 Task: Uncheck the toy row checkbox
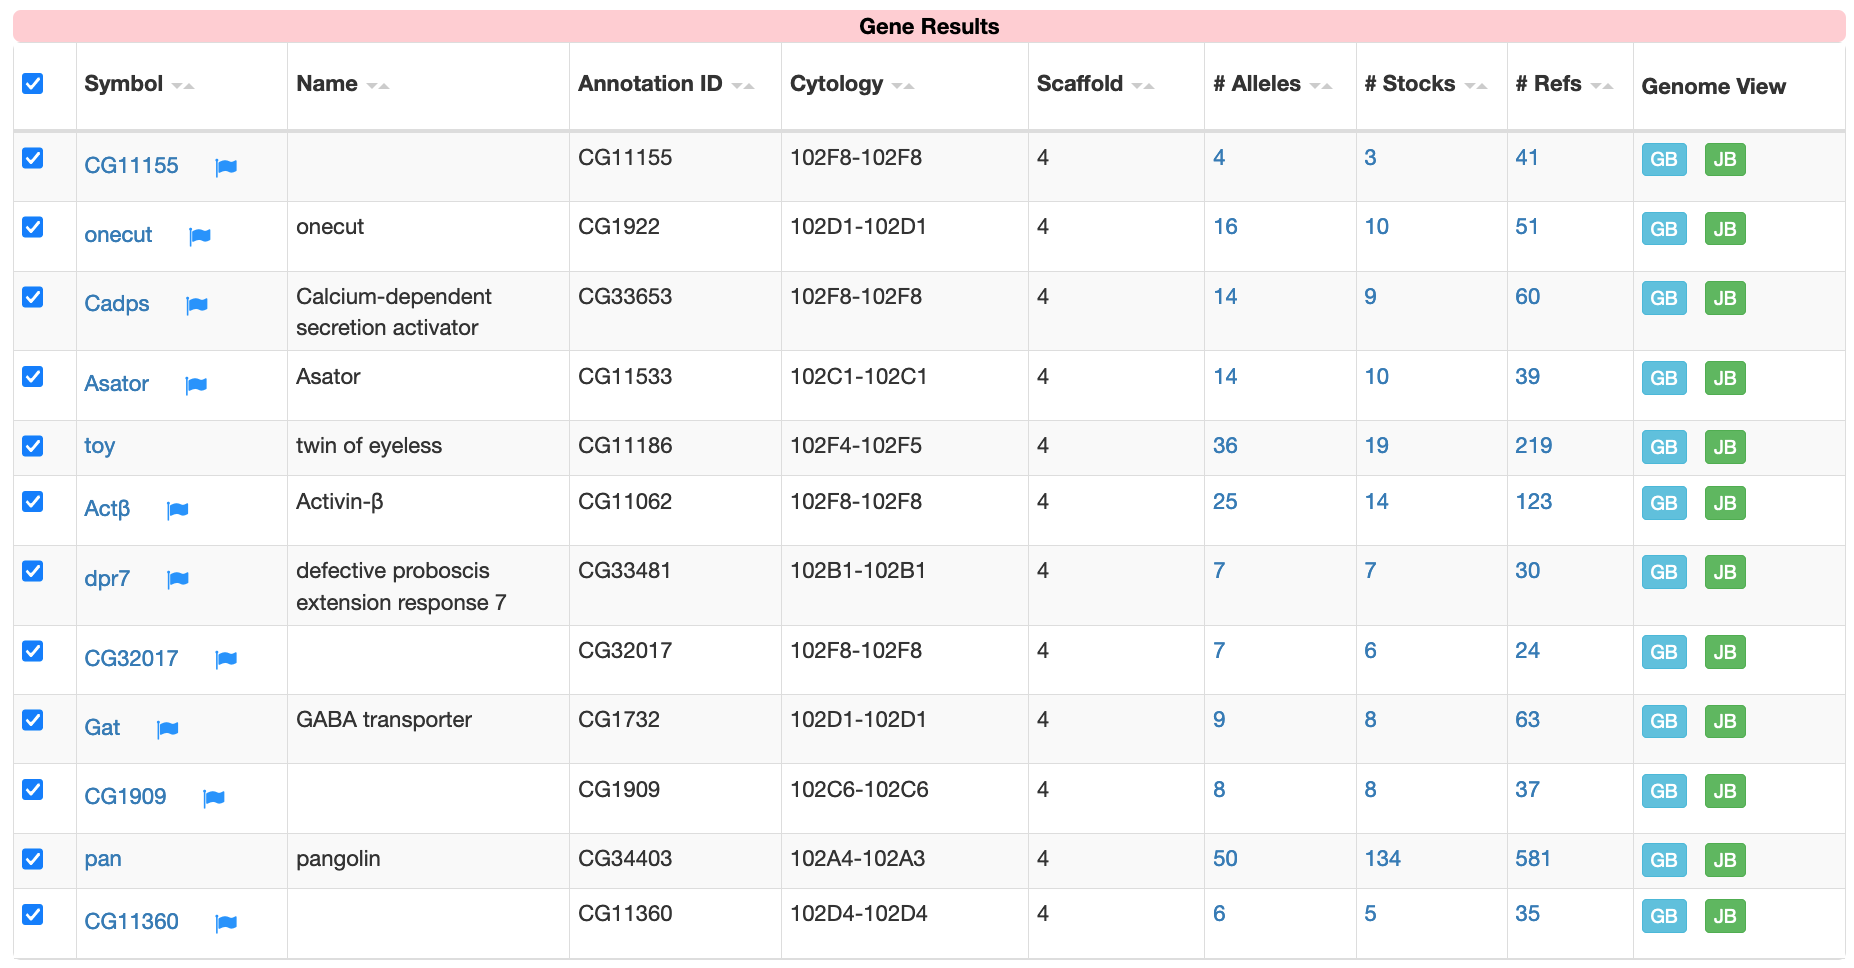(x=33, y=446)
